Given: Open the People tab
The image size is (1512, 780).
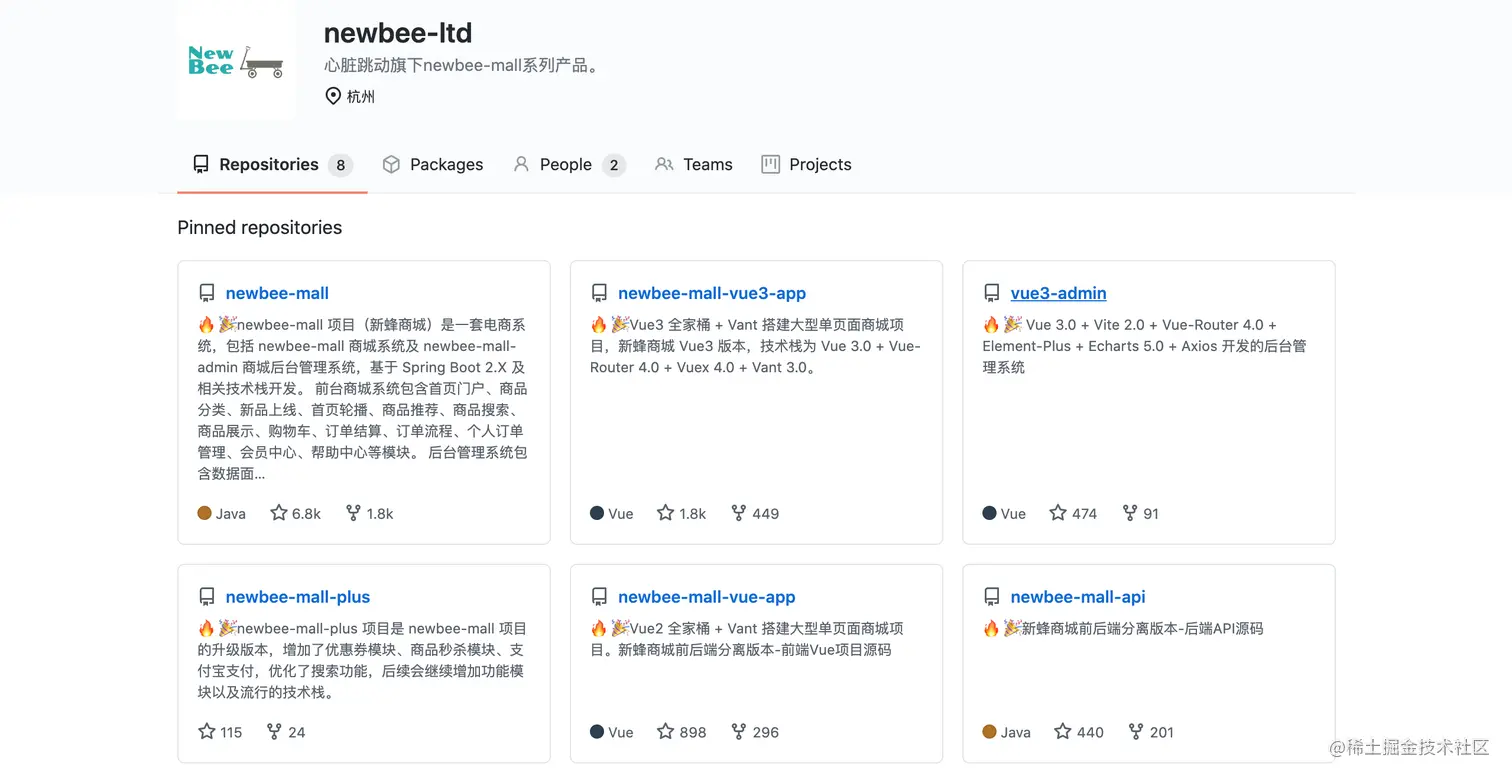Looking at the screenshot, I should pyautogui.click(x=568, y=165).
